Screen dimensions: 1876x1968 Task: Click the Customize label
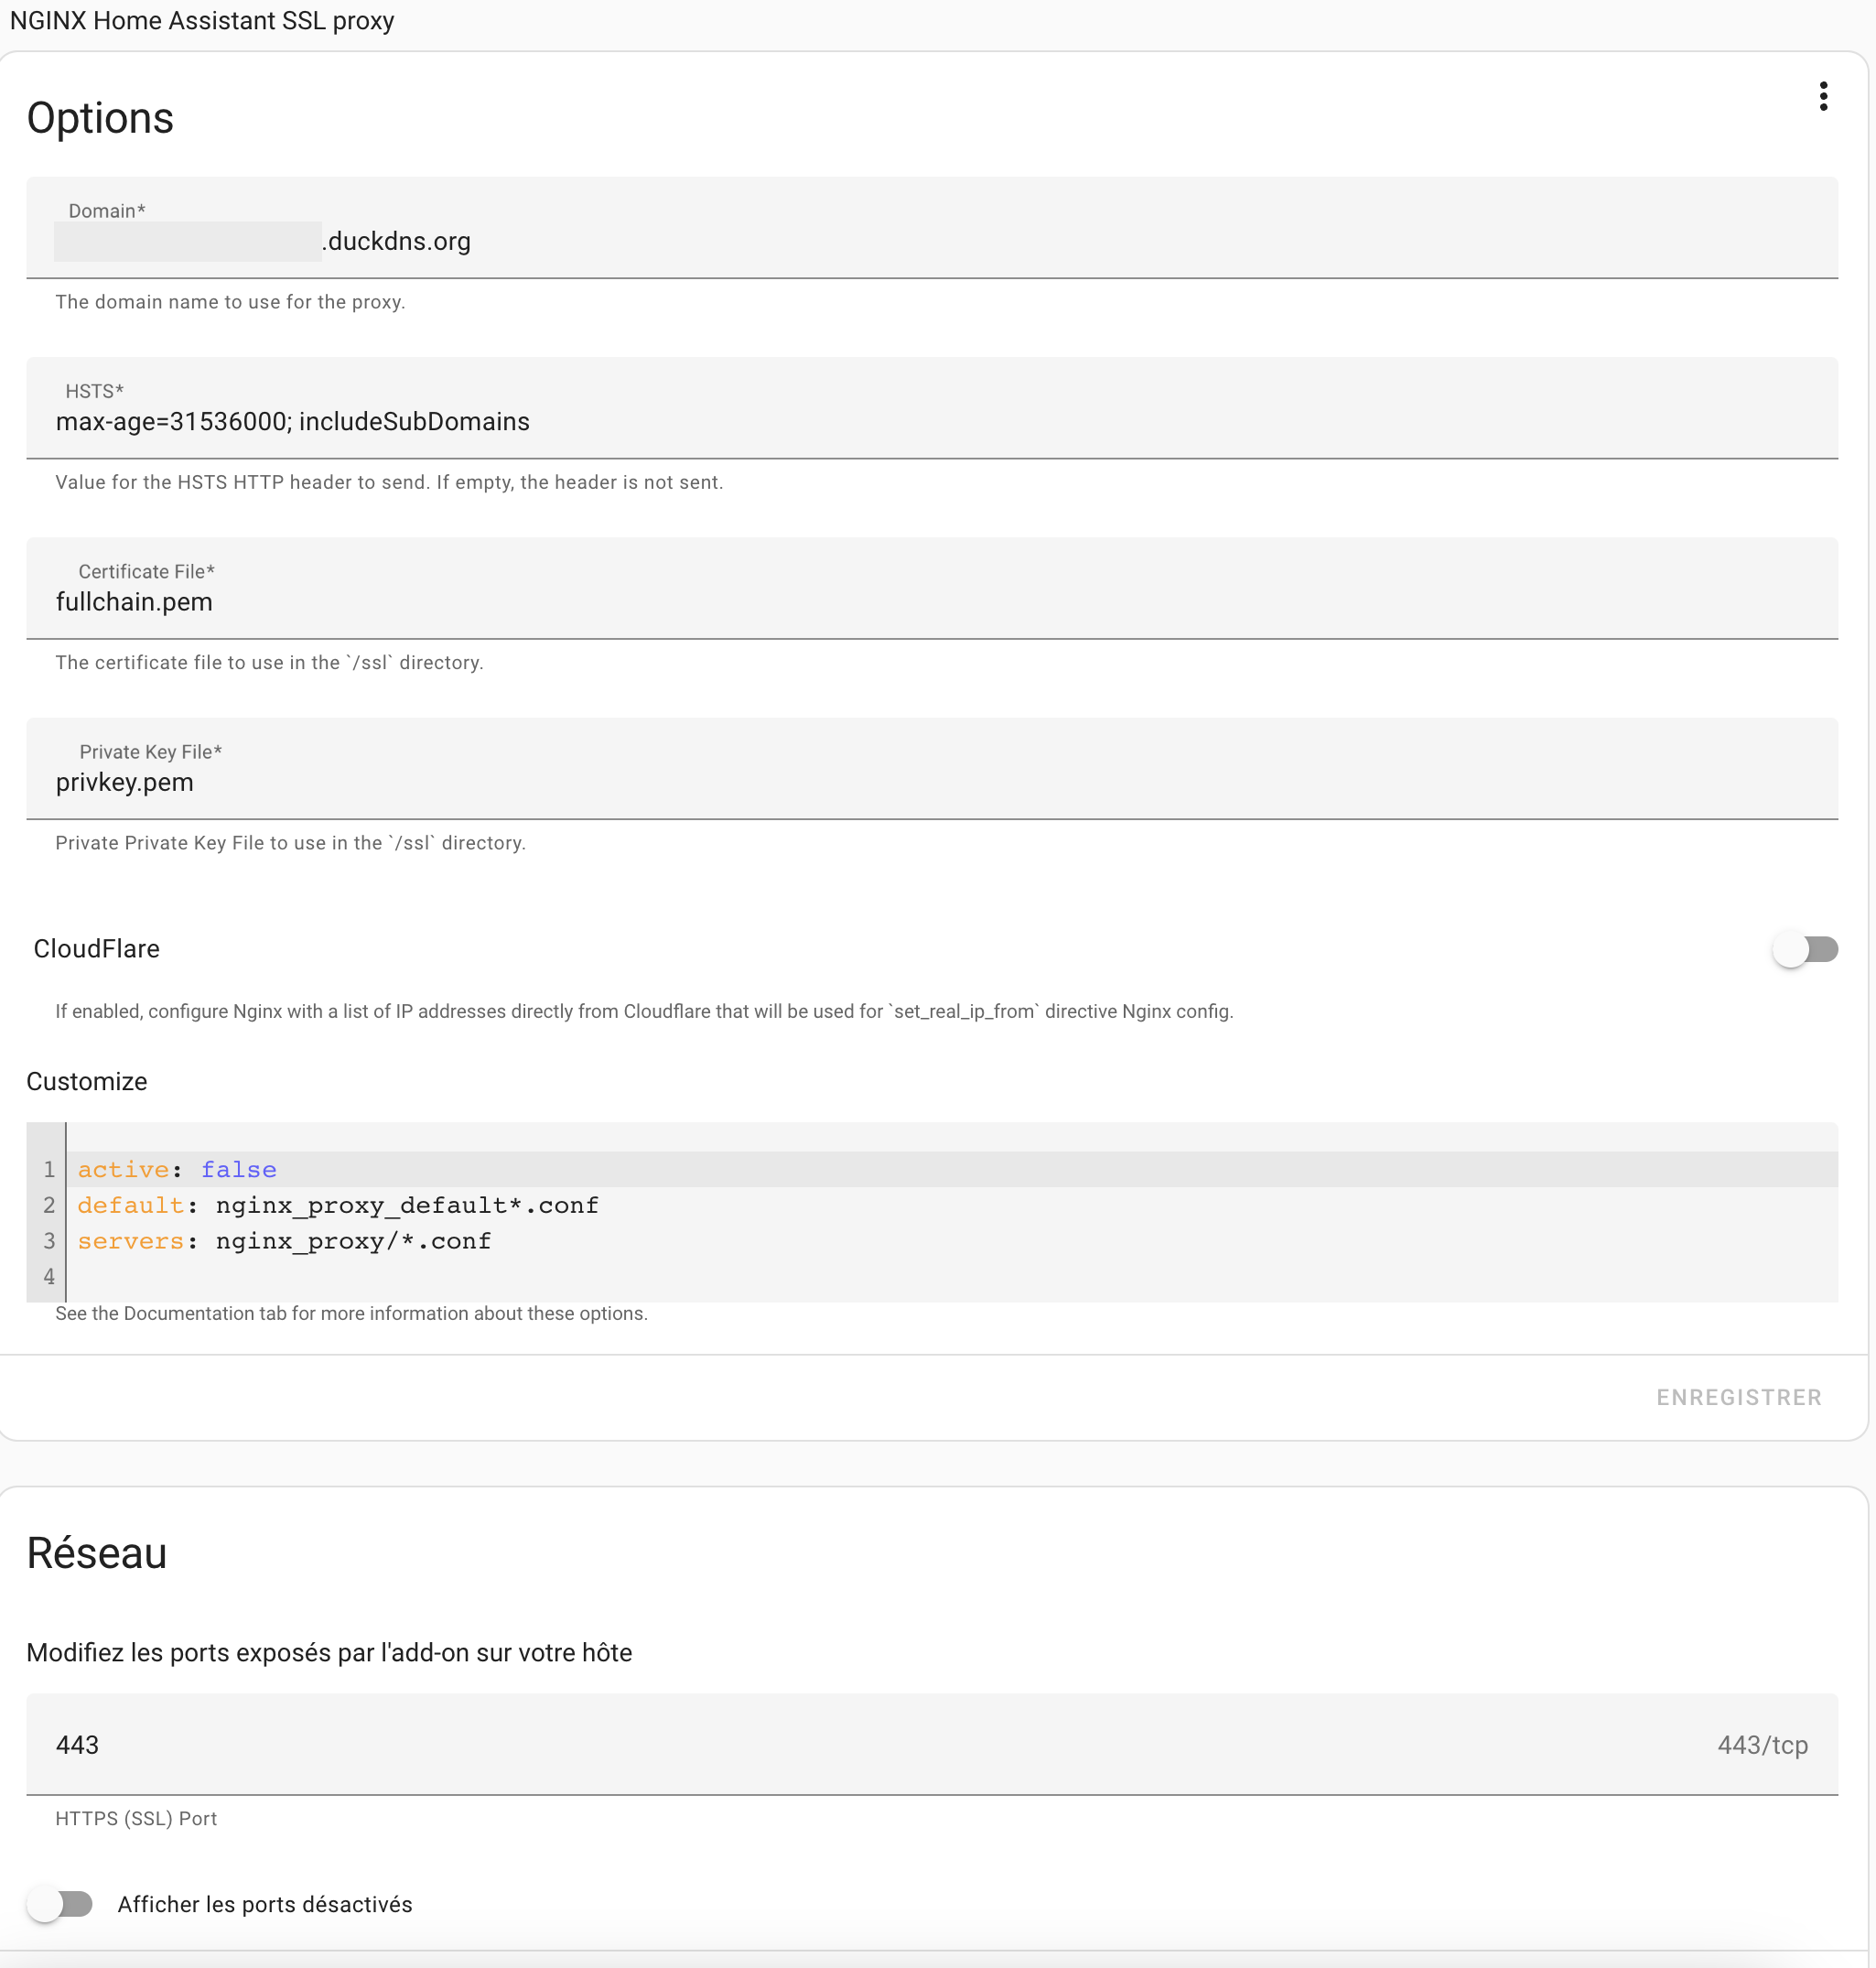(87, 1081)
